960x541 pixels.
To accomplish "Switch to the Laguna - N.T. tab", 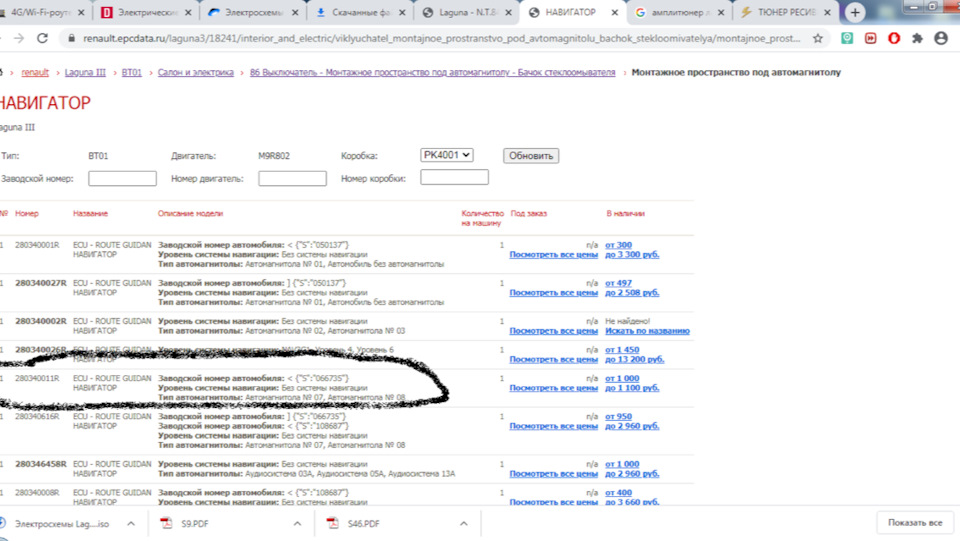I will coord(467,12).
